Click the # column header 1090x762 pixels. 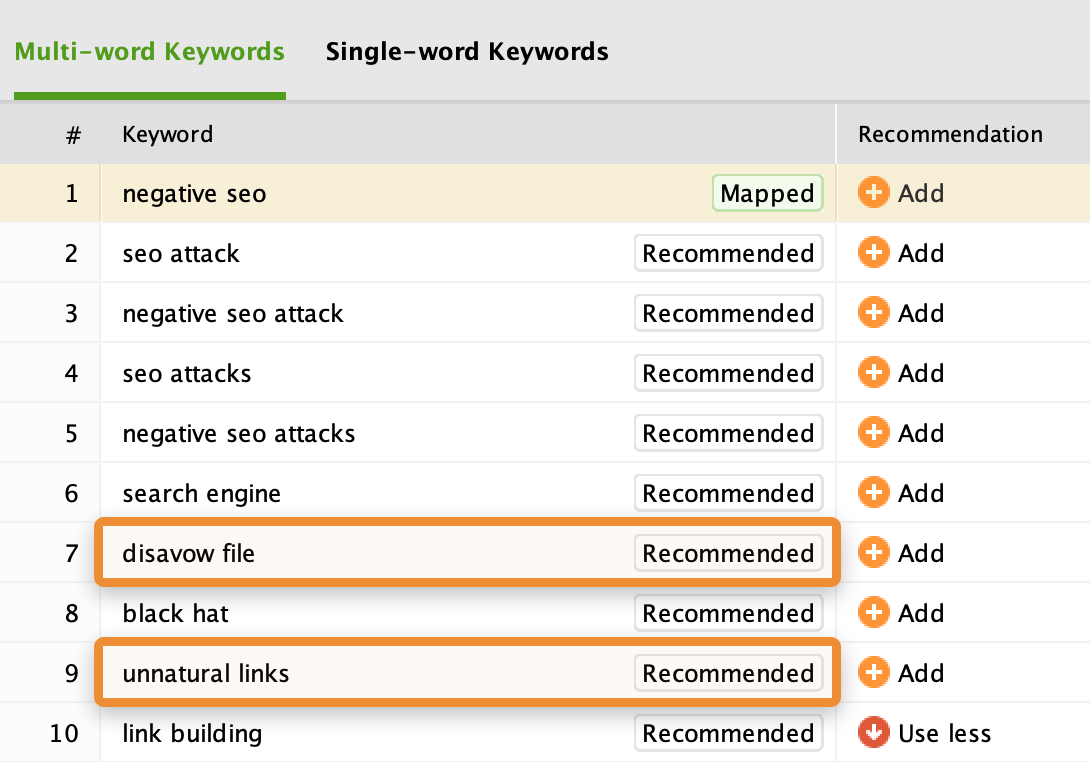73,134
